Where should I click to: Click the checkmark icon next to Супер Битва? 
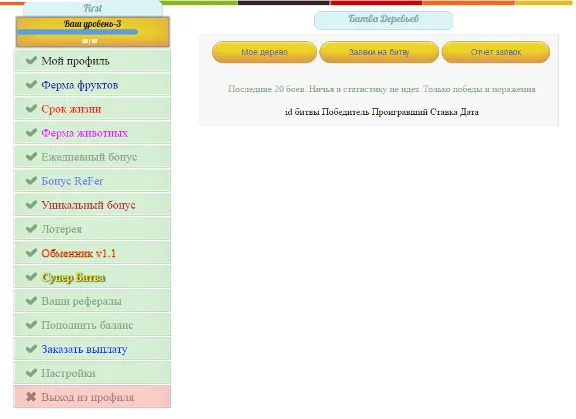32,277
